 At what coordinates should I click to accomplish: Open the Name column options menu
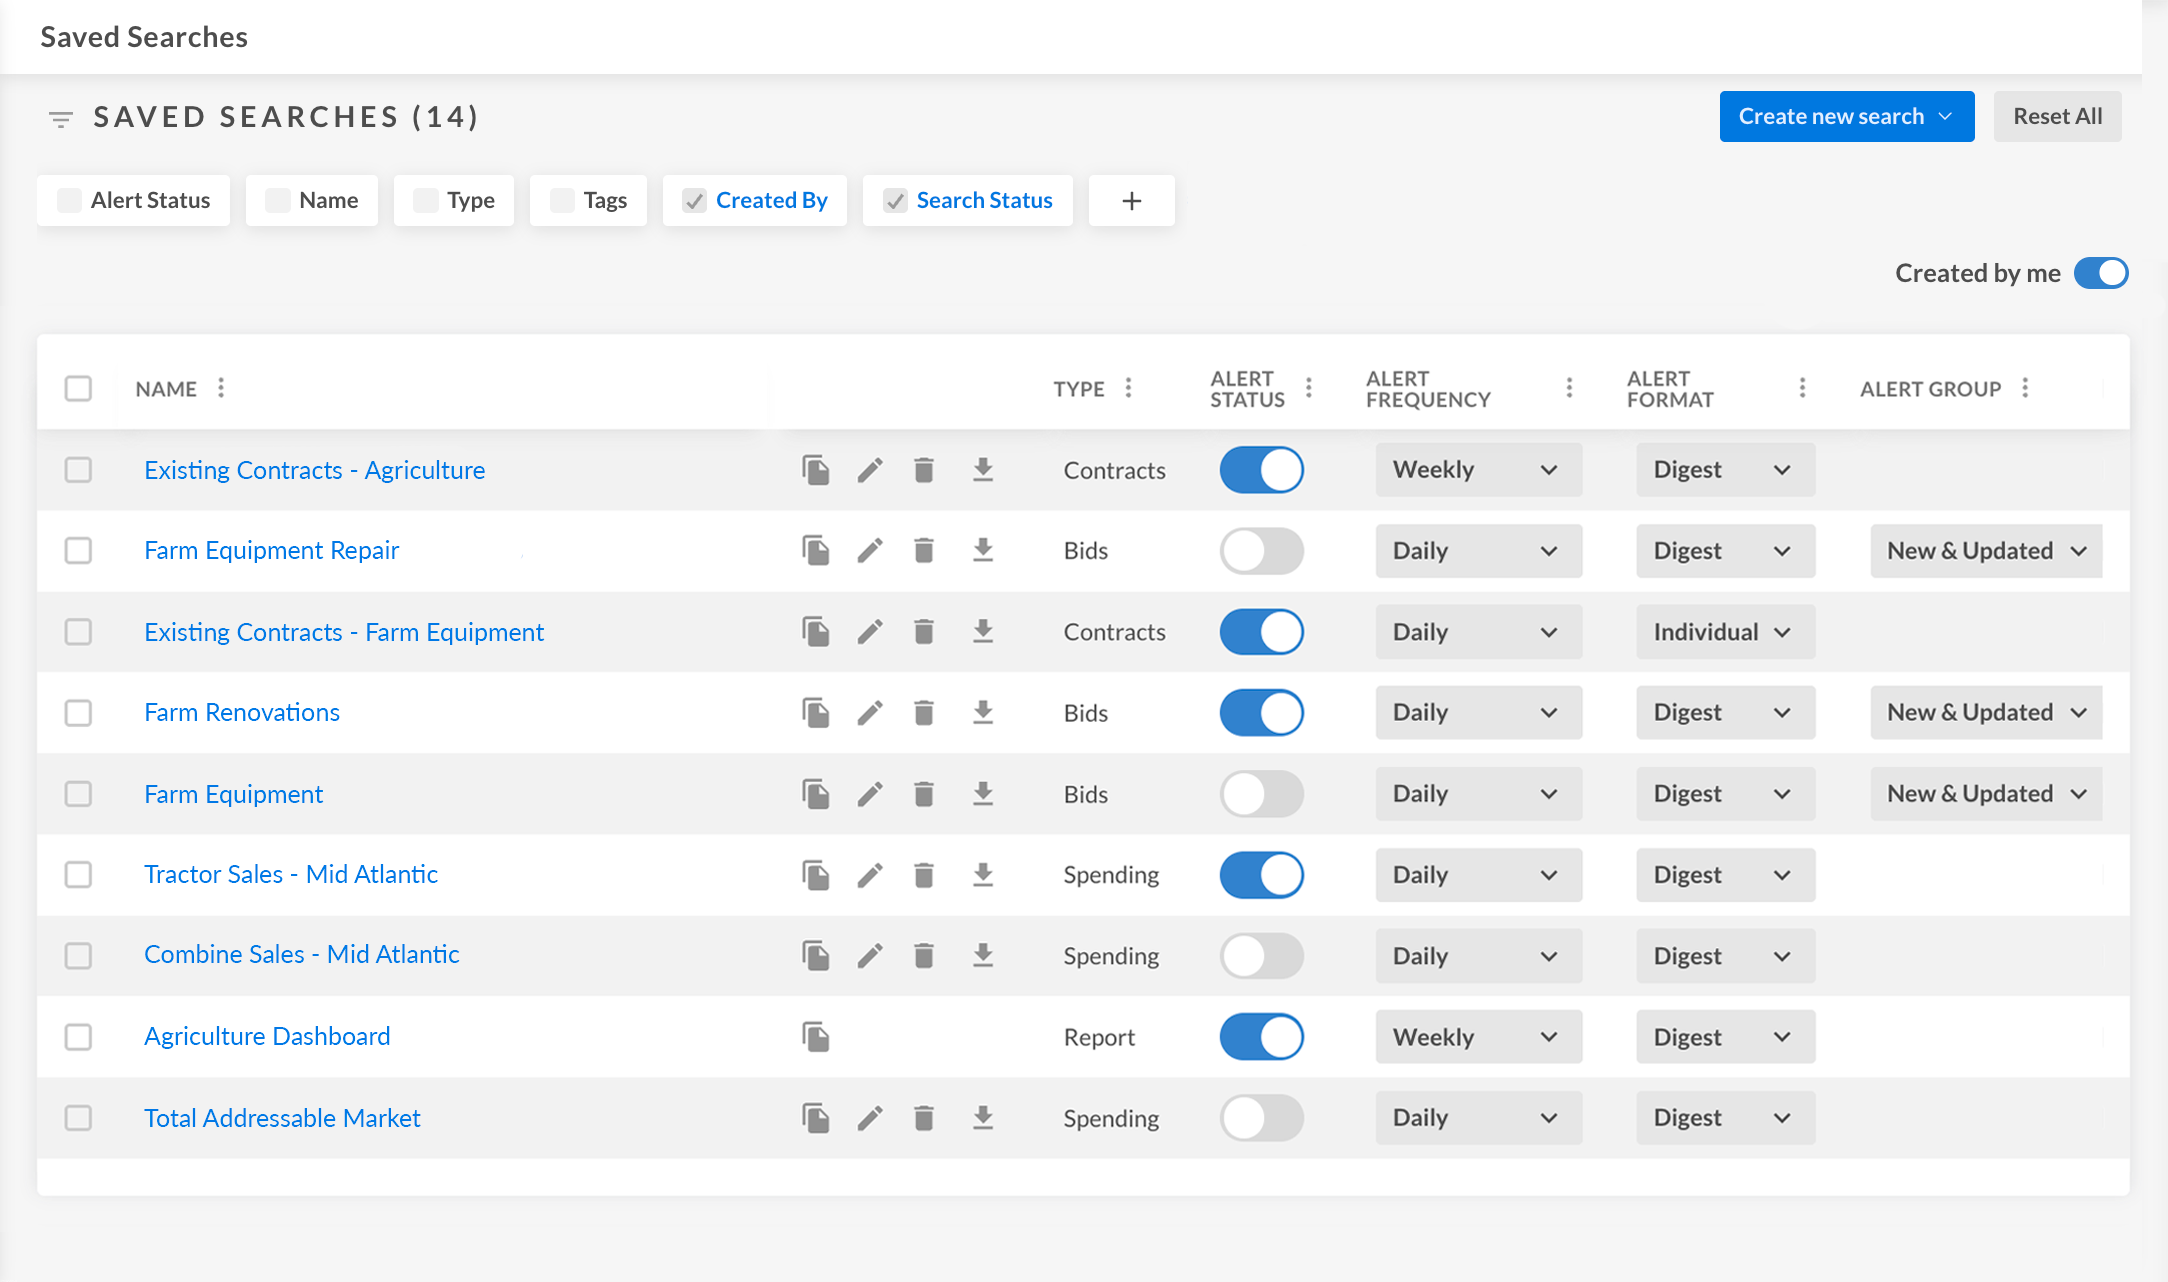(221, 388)
